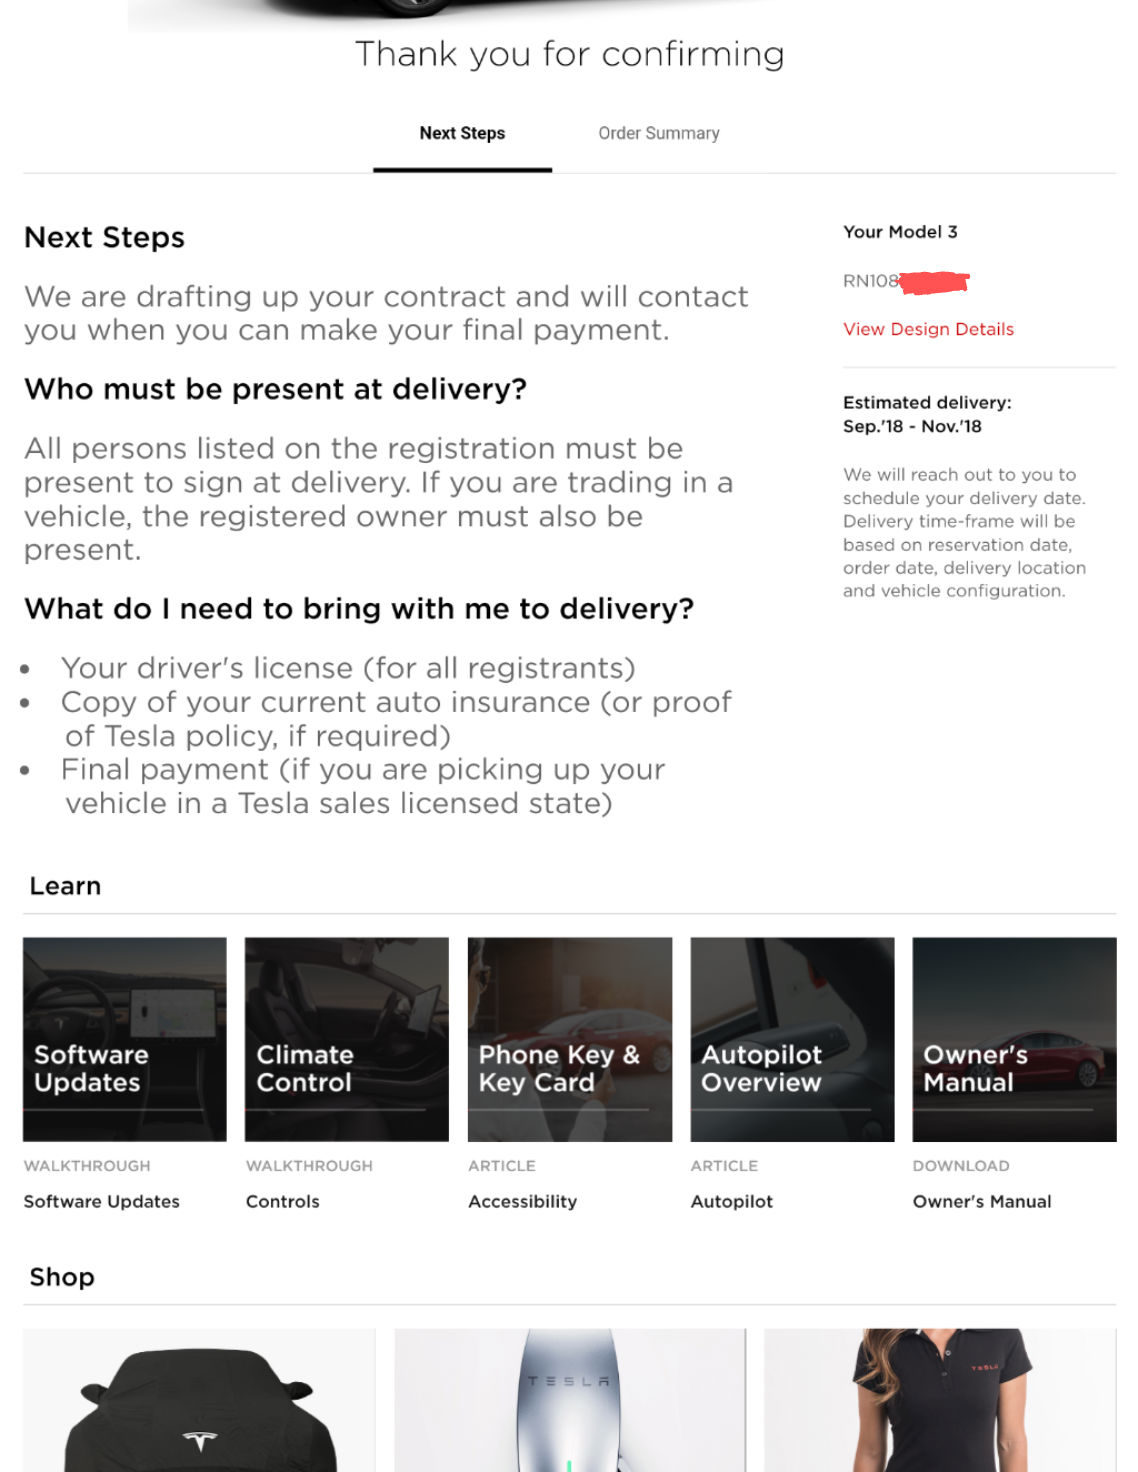Open the Climate Control walkthrough tile
This screenshot has width=1138, height=1472.
347,1039
